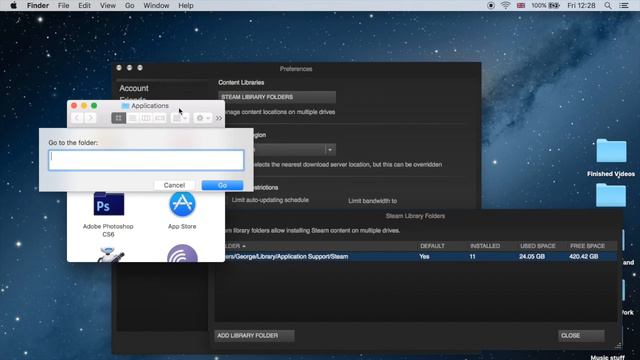Click the keyboard input flag icon
640x360 pixels.
(x=520, y=6)
